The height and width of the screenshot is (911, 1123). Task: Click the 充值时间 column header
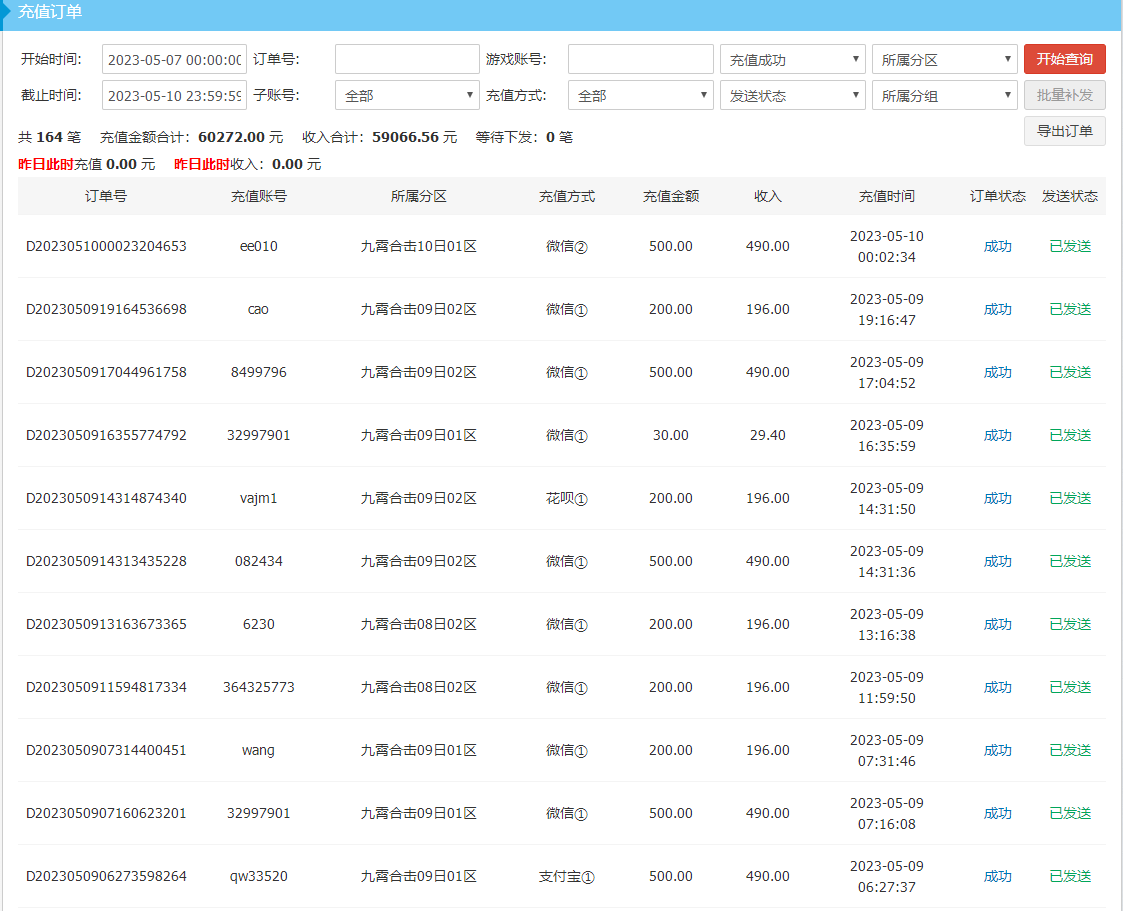tap(886, 197)
